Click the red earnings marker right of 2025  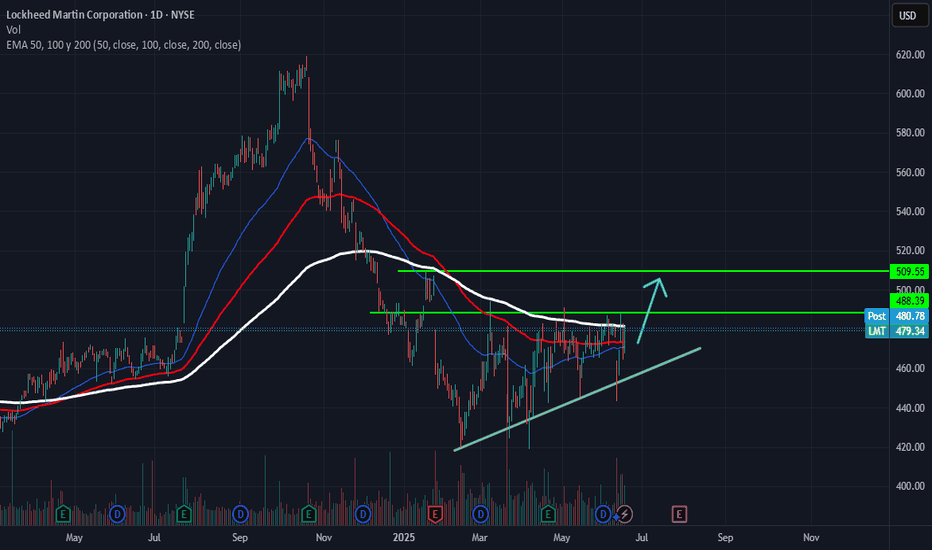tap(435, 514)
